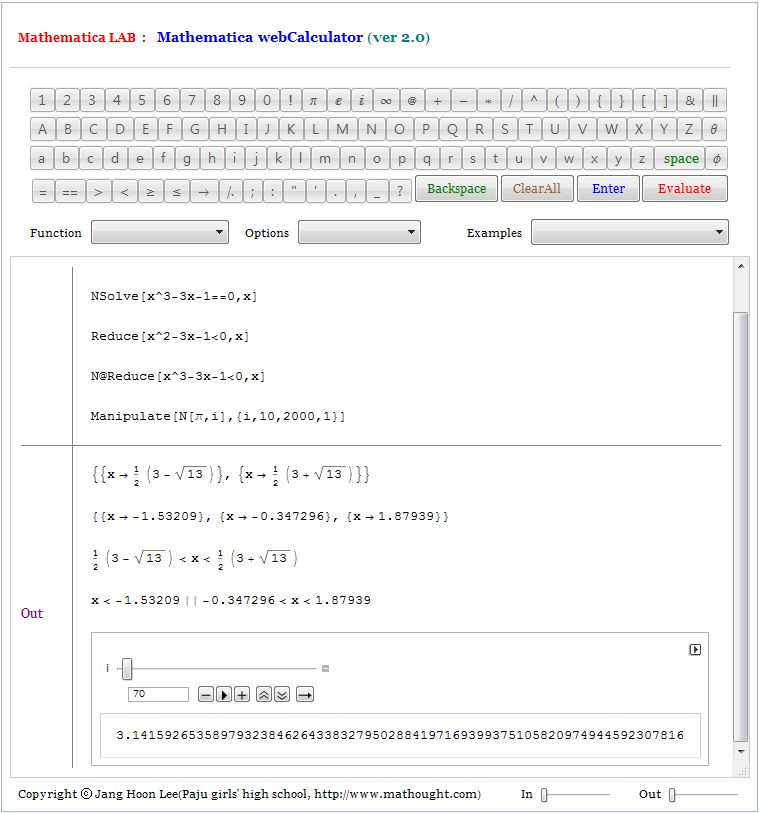
Task: Open the Function dropdown
Action: [160, 232]
